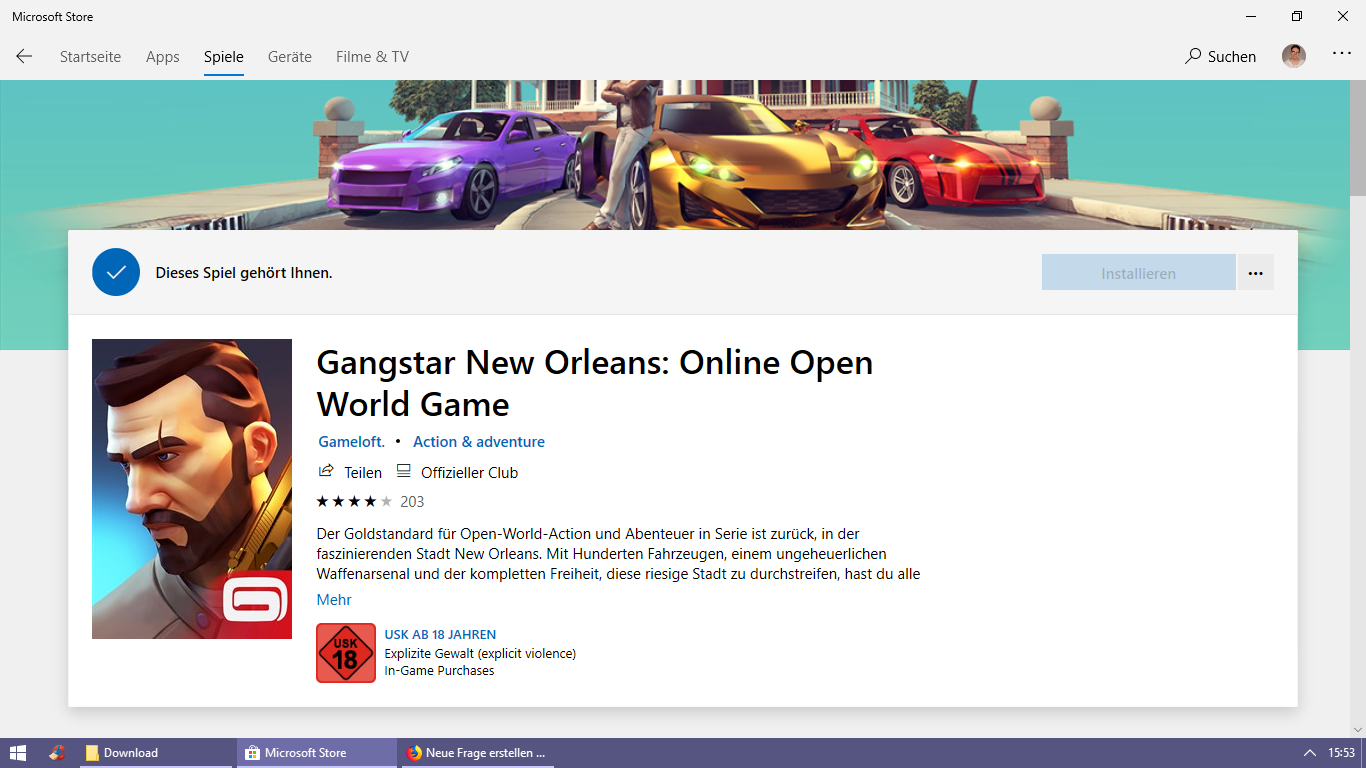This screenshot has width=1366, height=768.
Task: Share the game via Teilen
Action: coord(350,472)
